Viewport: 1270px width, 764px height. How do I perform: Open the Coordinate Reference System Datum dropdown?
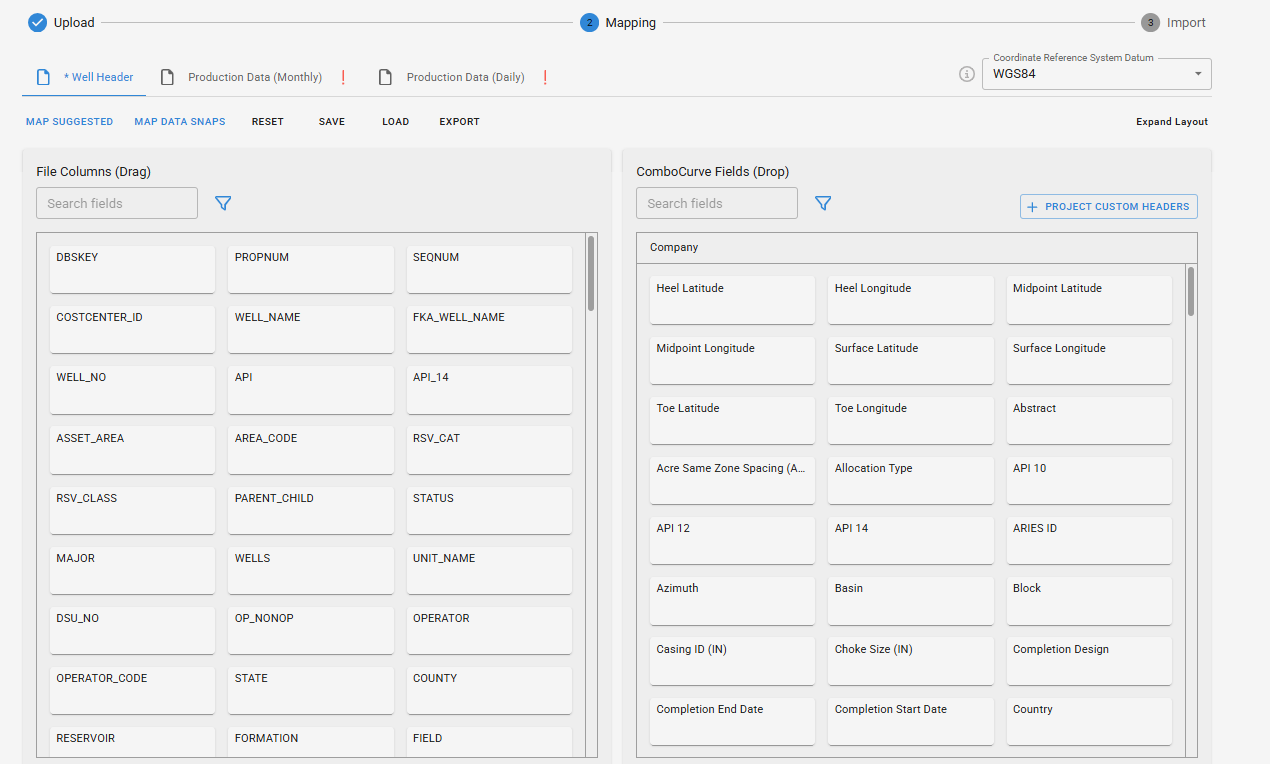(x=1096, y=74)
